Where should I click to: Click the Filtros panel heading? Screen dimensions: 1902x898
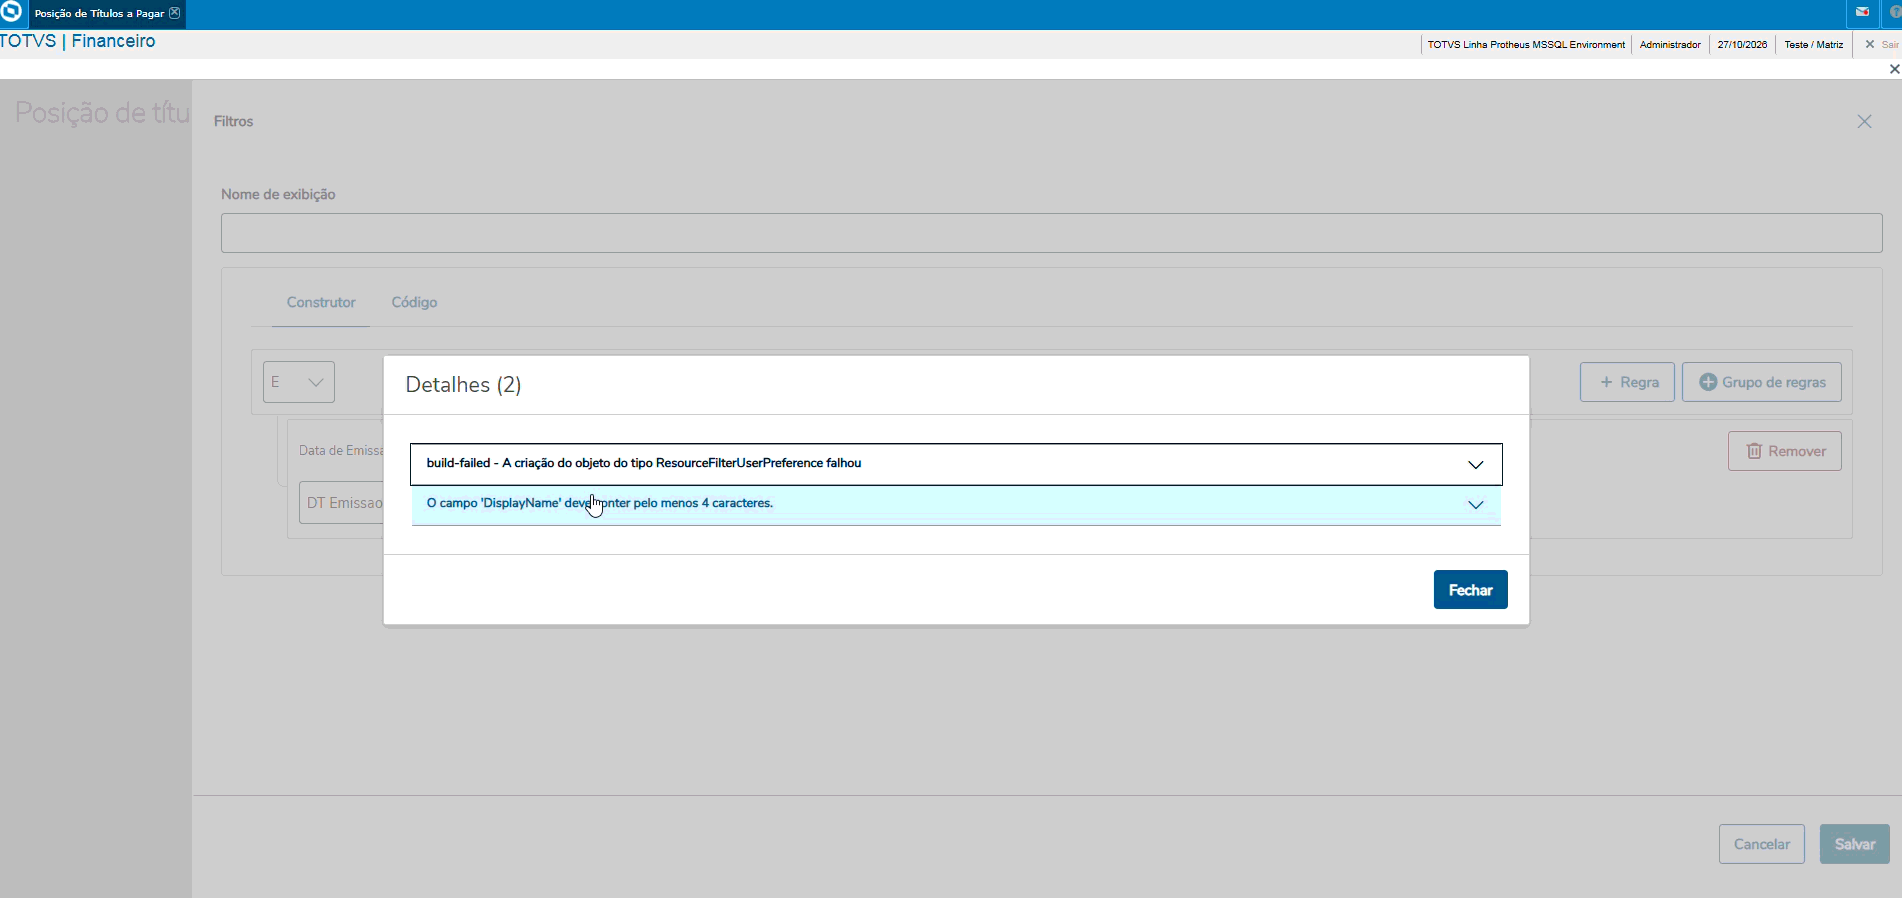point(233,121)
